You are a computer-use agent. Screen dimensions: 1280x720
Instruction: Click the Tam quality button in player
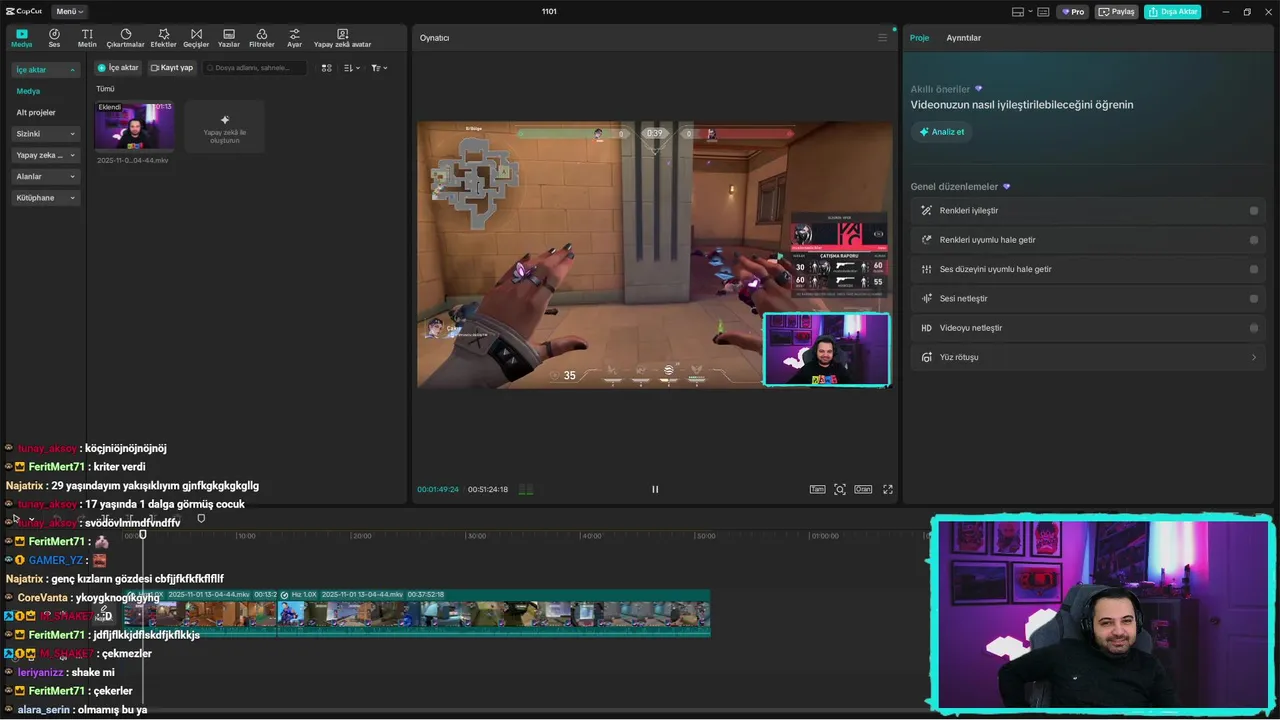(x=817, y=489)
